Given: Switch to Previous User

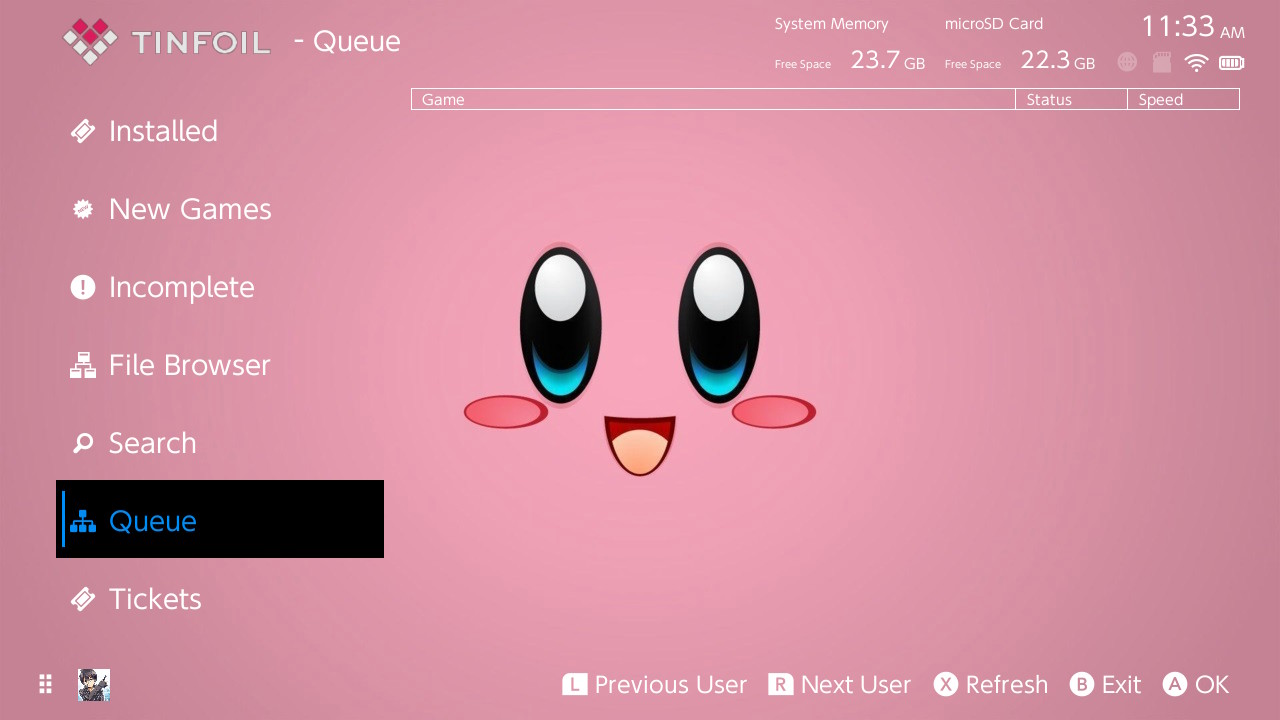Looking at the screenshot, I should pos(670,684).
